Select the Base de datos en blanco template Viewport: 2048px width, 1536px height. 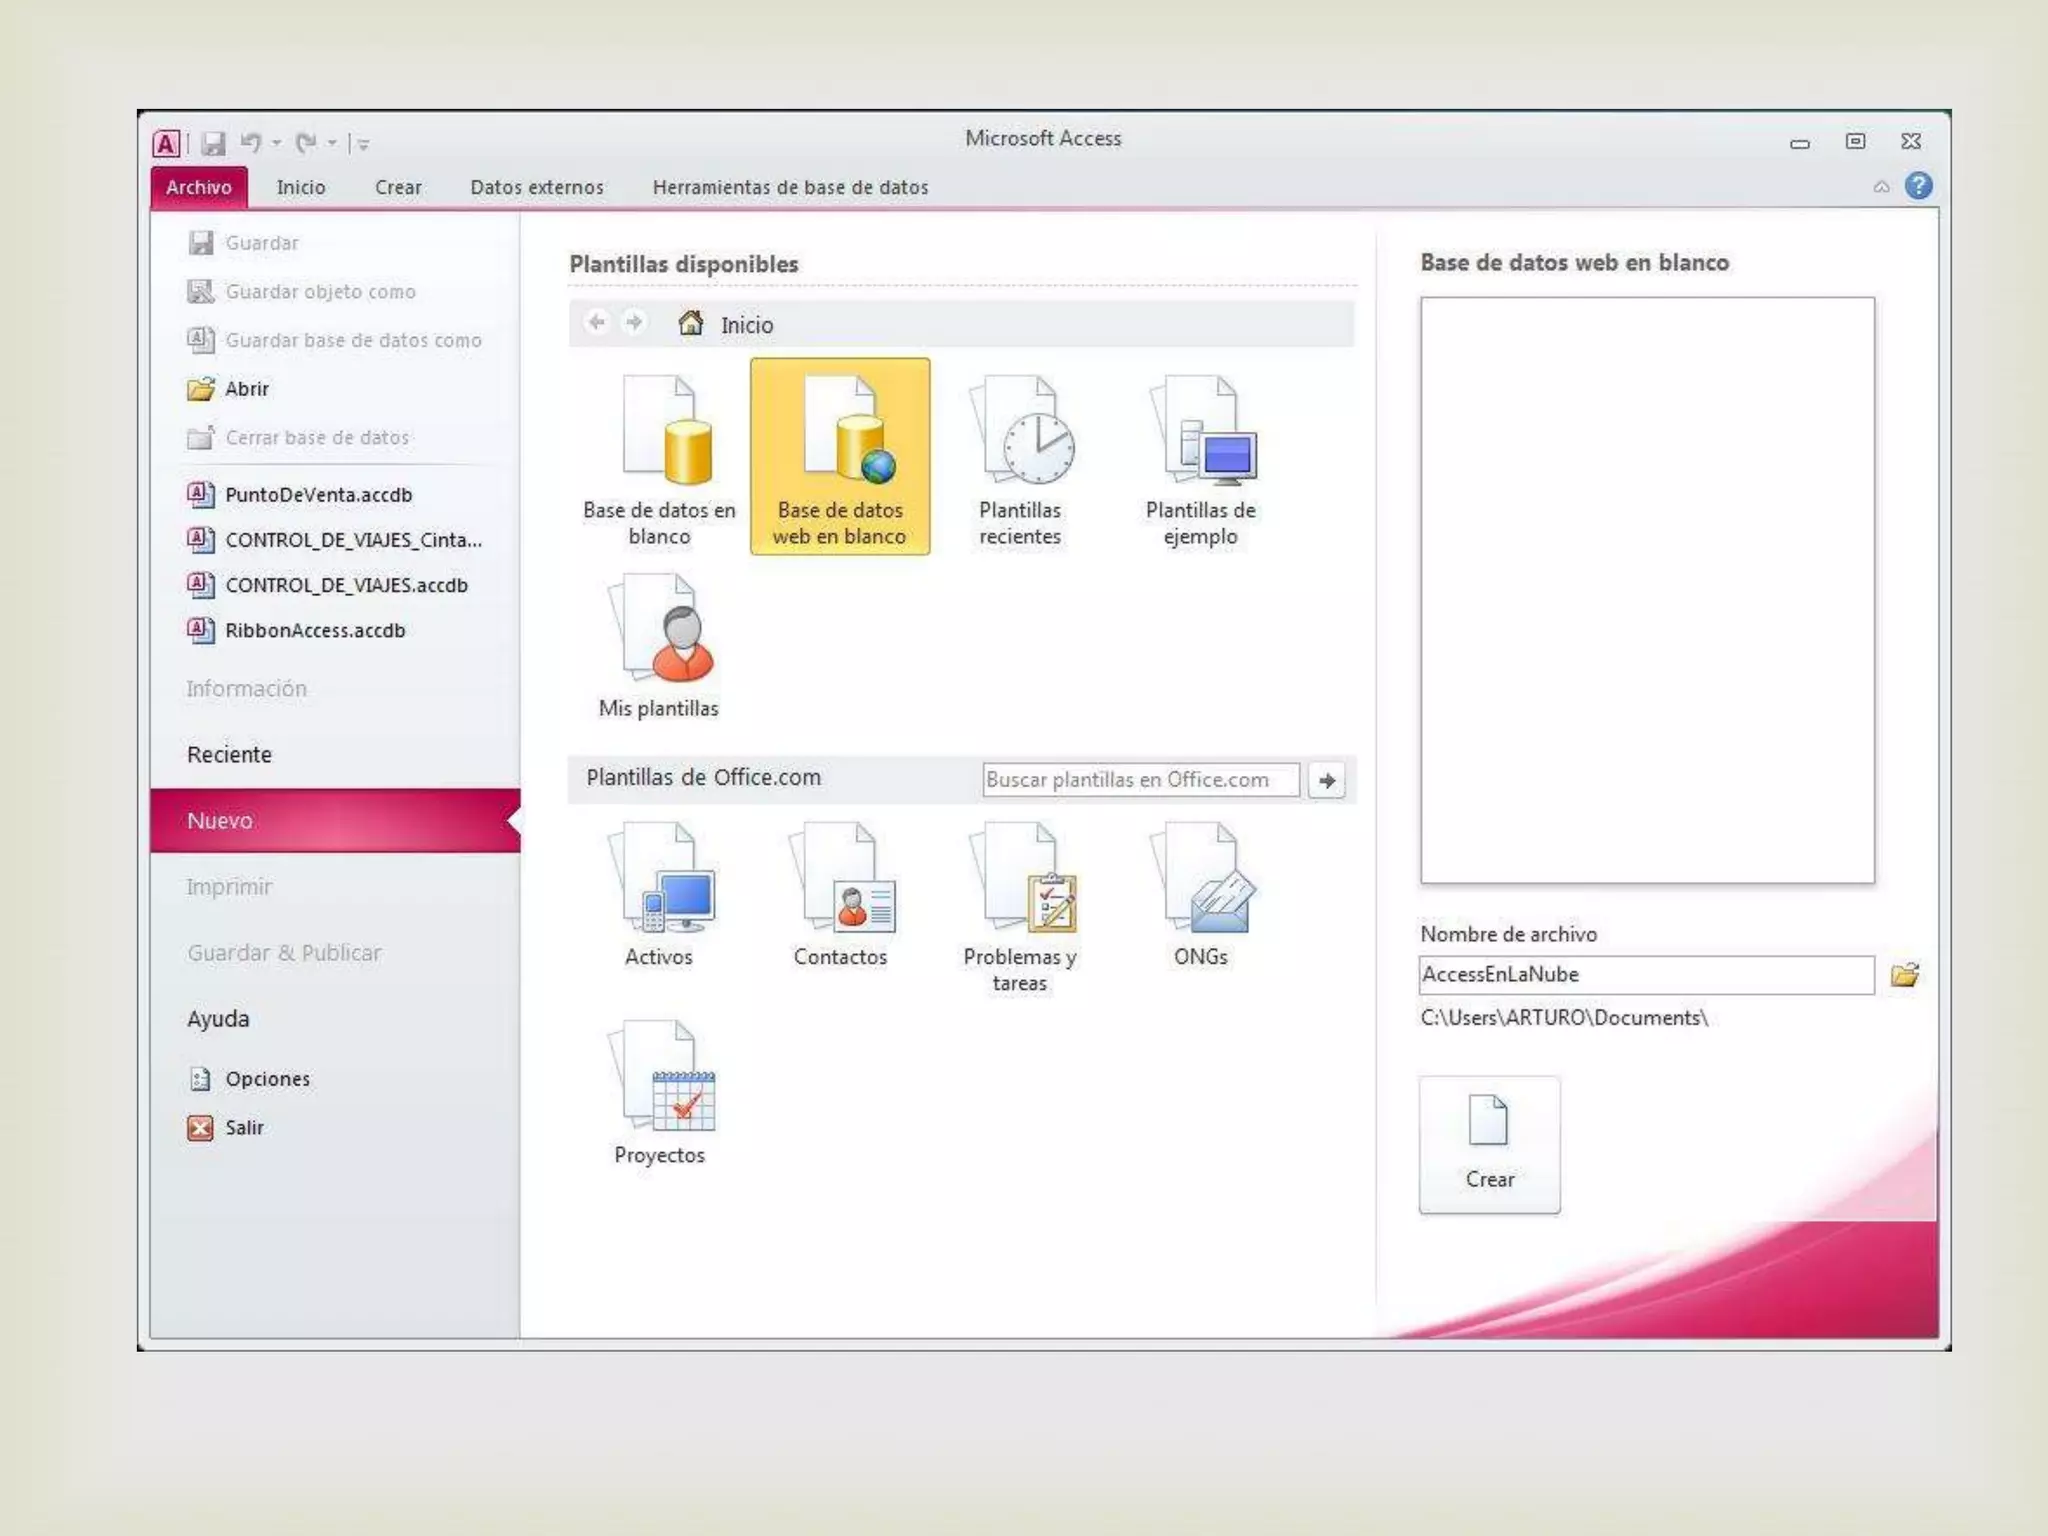[659, 457]
